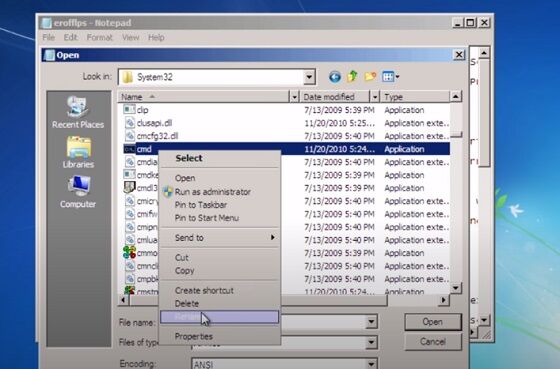Open the View Menu icon

391,76
